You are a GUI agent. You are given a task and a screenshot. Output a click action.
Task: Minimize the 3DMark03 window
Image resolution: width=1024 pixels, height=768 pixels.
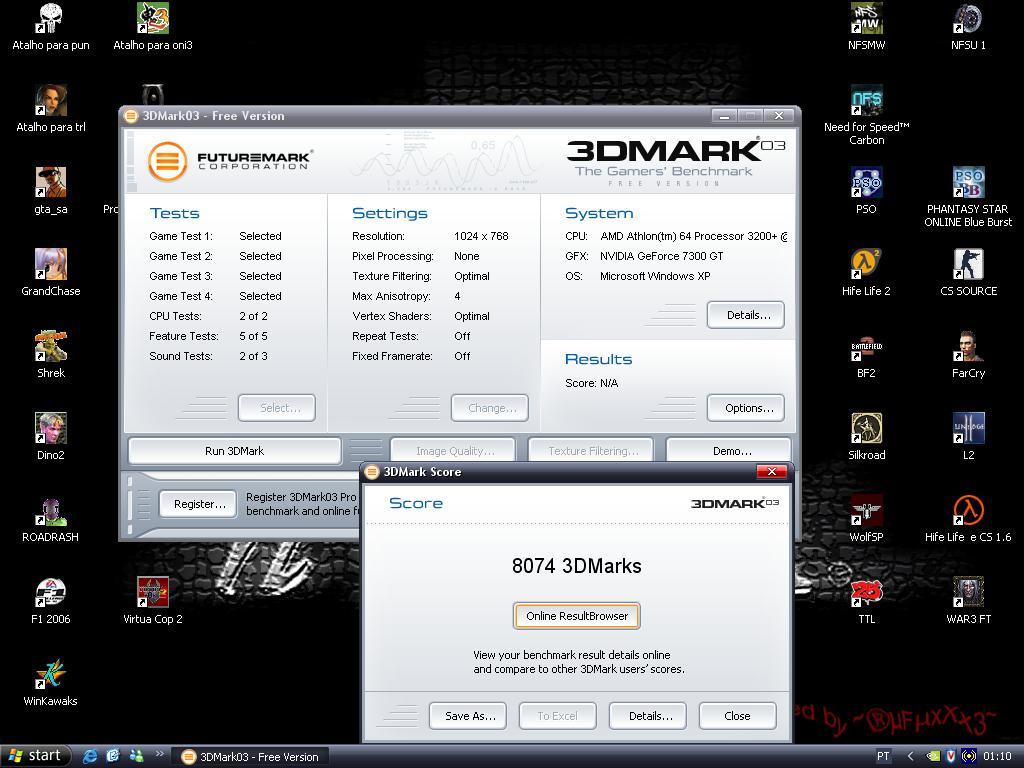724,116
